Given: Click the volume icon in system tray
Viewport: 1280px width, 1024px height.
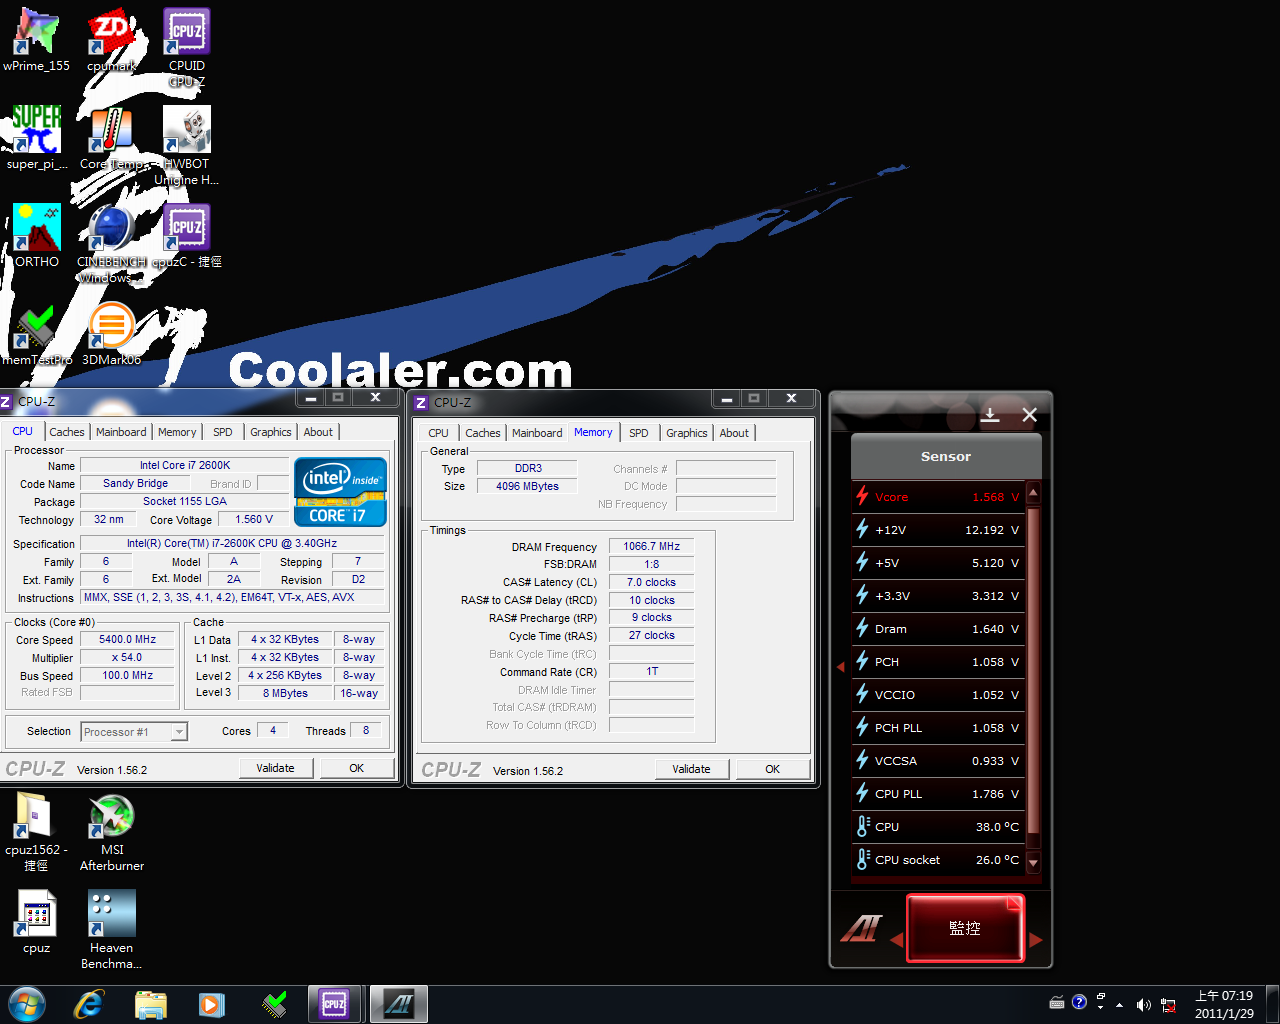Looking at the screenshot, I should pyautogui.click(x=1143, y=1005).
